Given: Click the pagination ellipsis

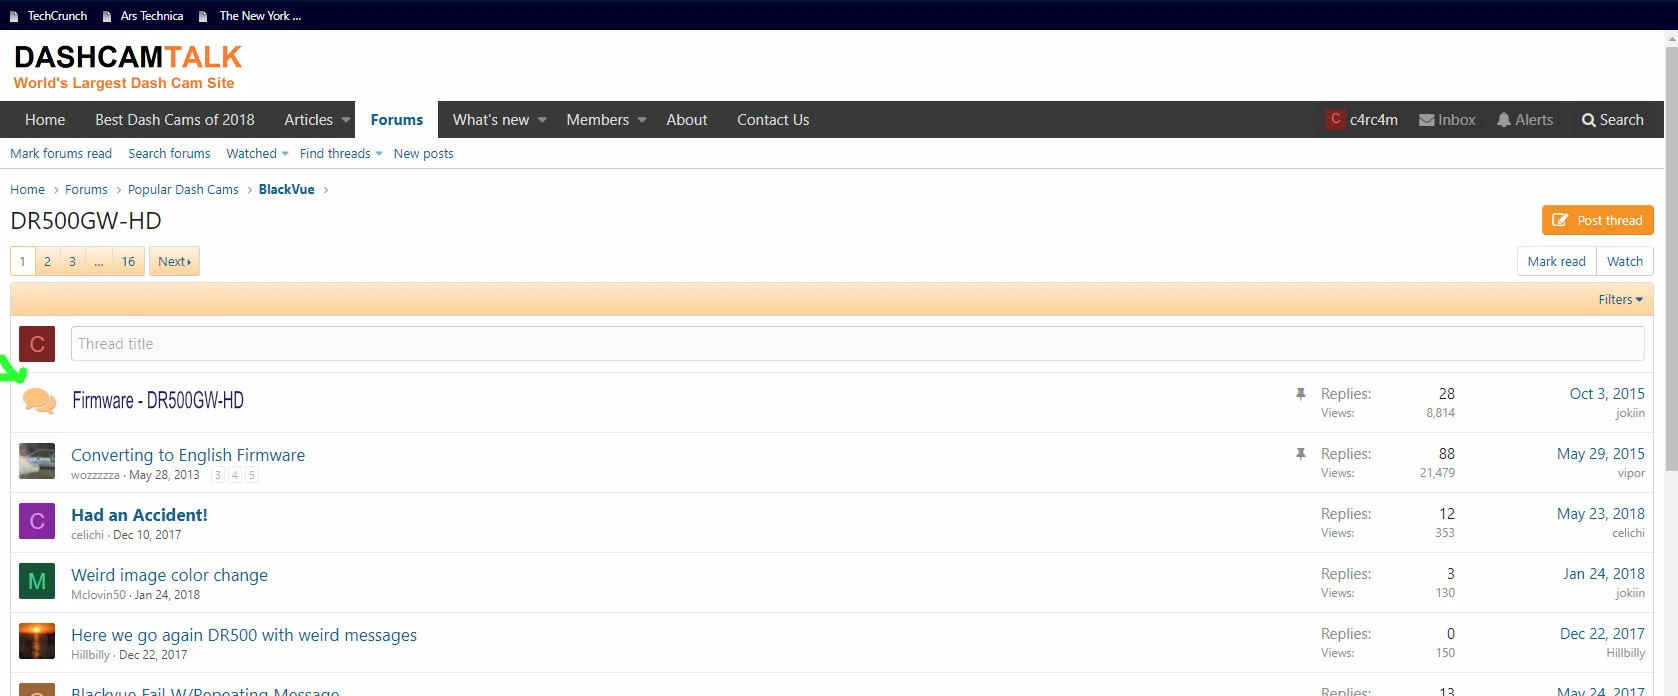Looking at the screenshot, I should pyautogui.click(x=99, y=262).
